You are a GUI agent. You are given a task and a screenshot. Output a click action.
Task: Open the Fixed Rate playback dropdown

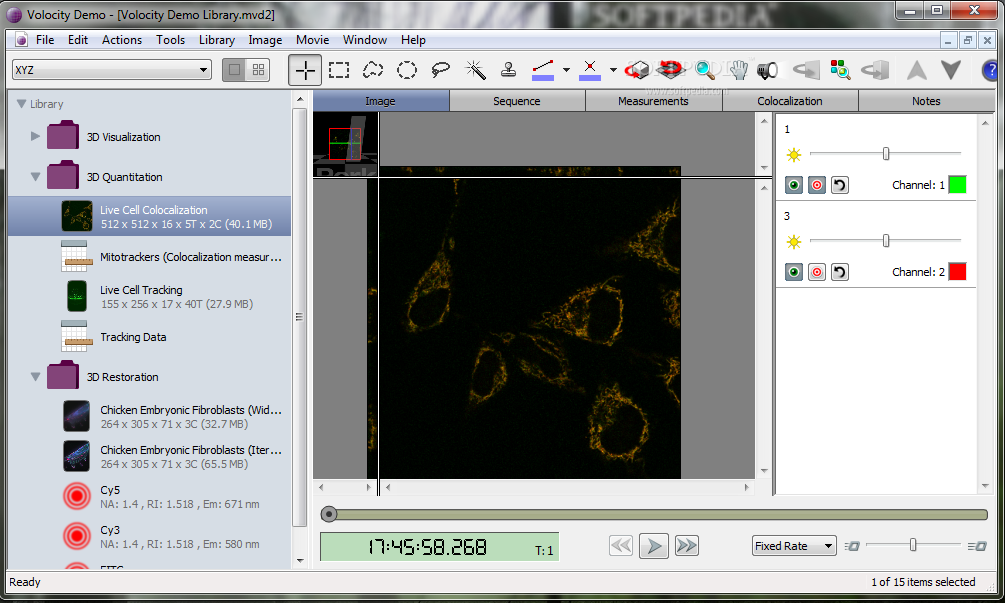click(x=794, y=546)
